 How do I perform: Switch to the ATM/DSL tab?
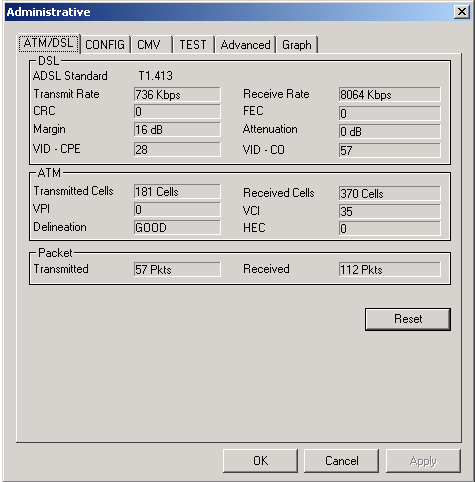(49, 43)
